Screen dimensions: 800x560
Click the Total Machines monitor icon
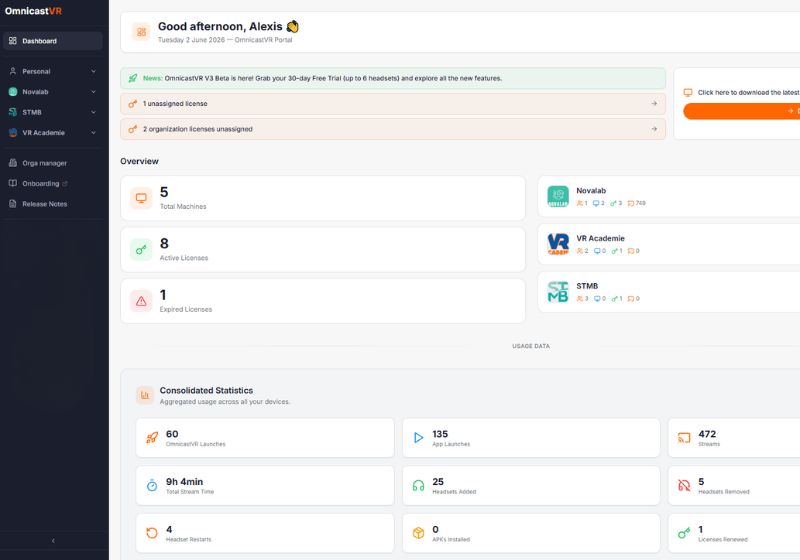pos(141,198)
